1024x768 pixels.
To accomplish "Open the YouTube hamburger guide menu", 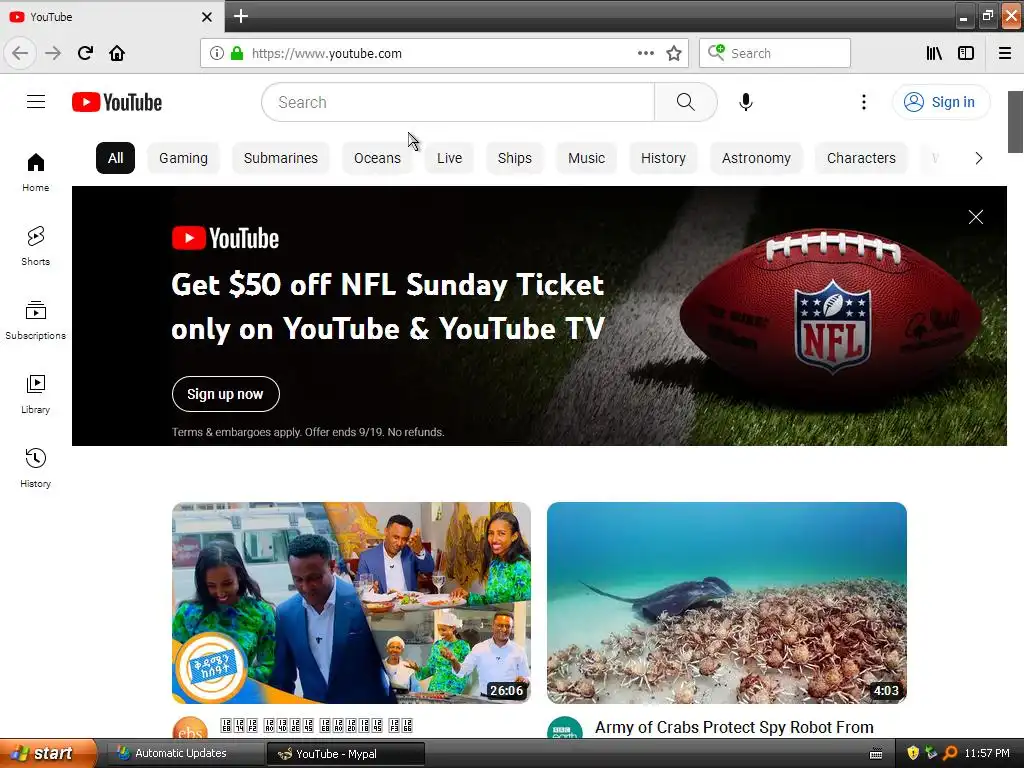I will click(36, 102).
